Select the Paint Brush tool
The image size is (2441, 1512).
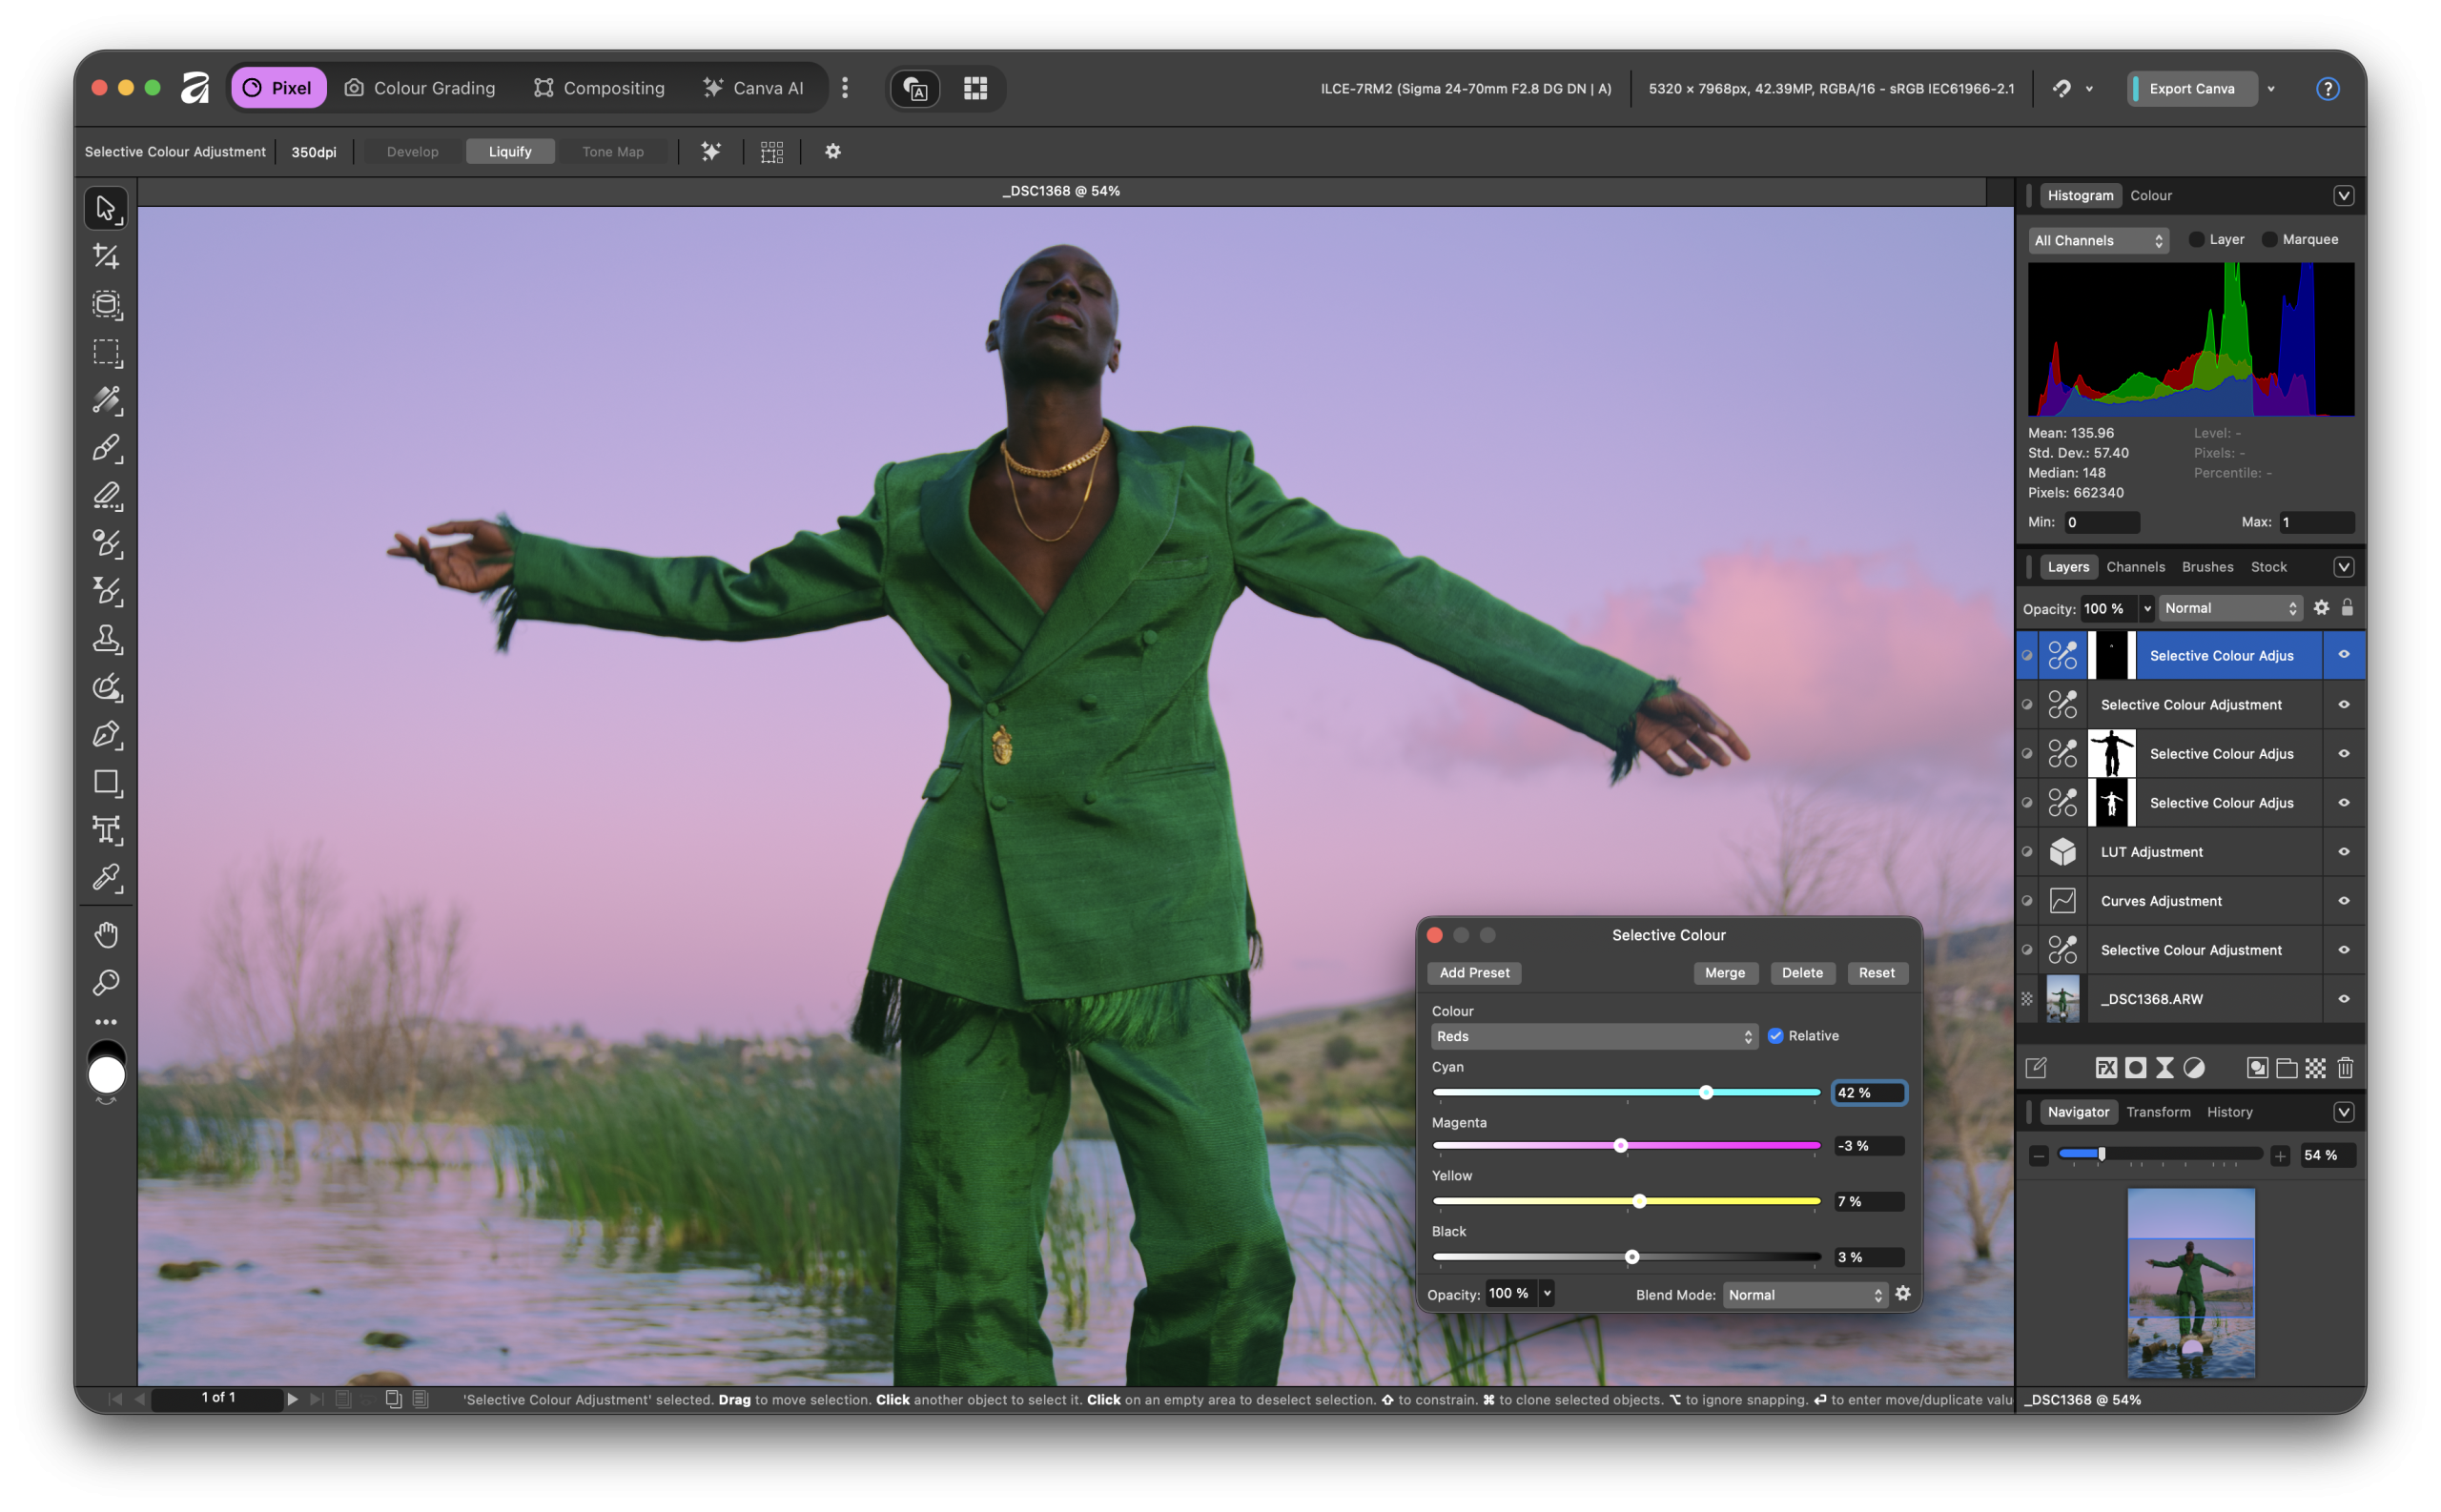106,447
